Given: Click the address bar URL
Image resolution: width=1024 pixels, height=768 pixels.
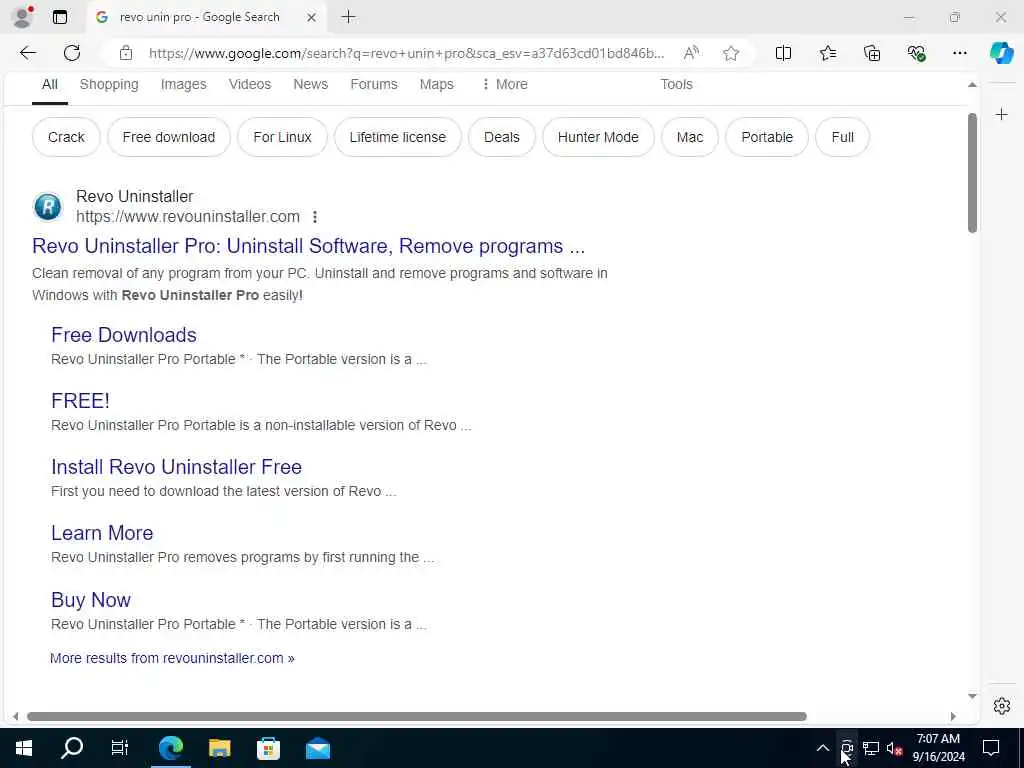Looking at the screenshot, I should tap(406, 53).
